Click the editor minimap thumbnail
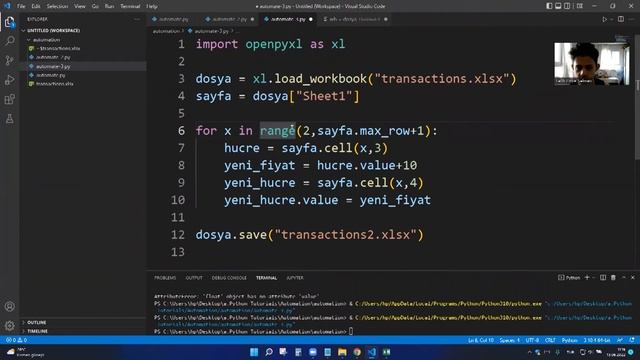The width and height of the screenshot is (640, 360). (622, 38)
